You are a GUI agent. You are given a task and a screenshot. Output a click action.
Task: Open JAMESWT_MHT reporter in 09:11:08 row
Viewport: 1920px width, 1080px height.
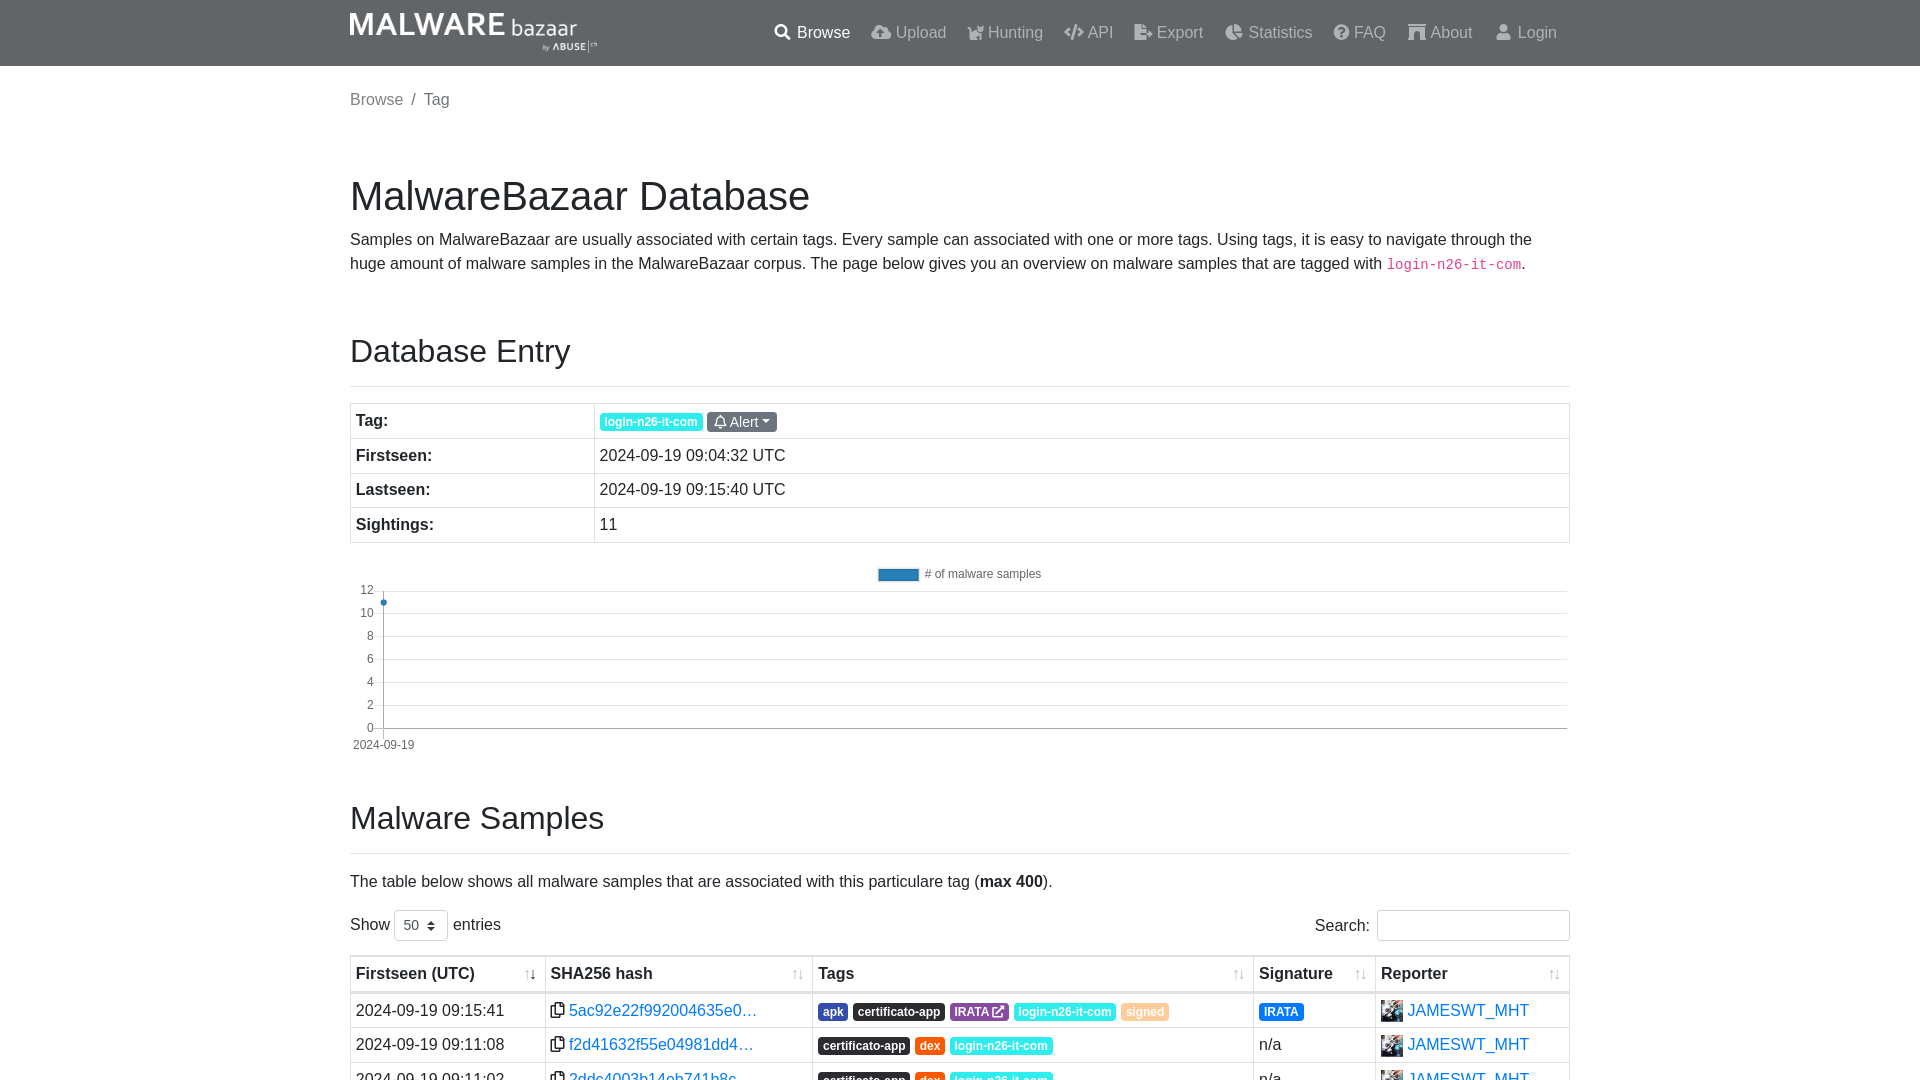pos(1468,1045)
